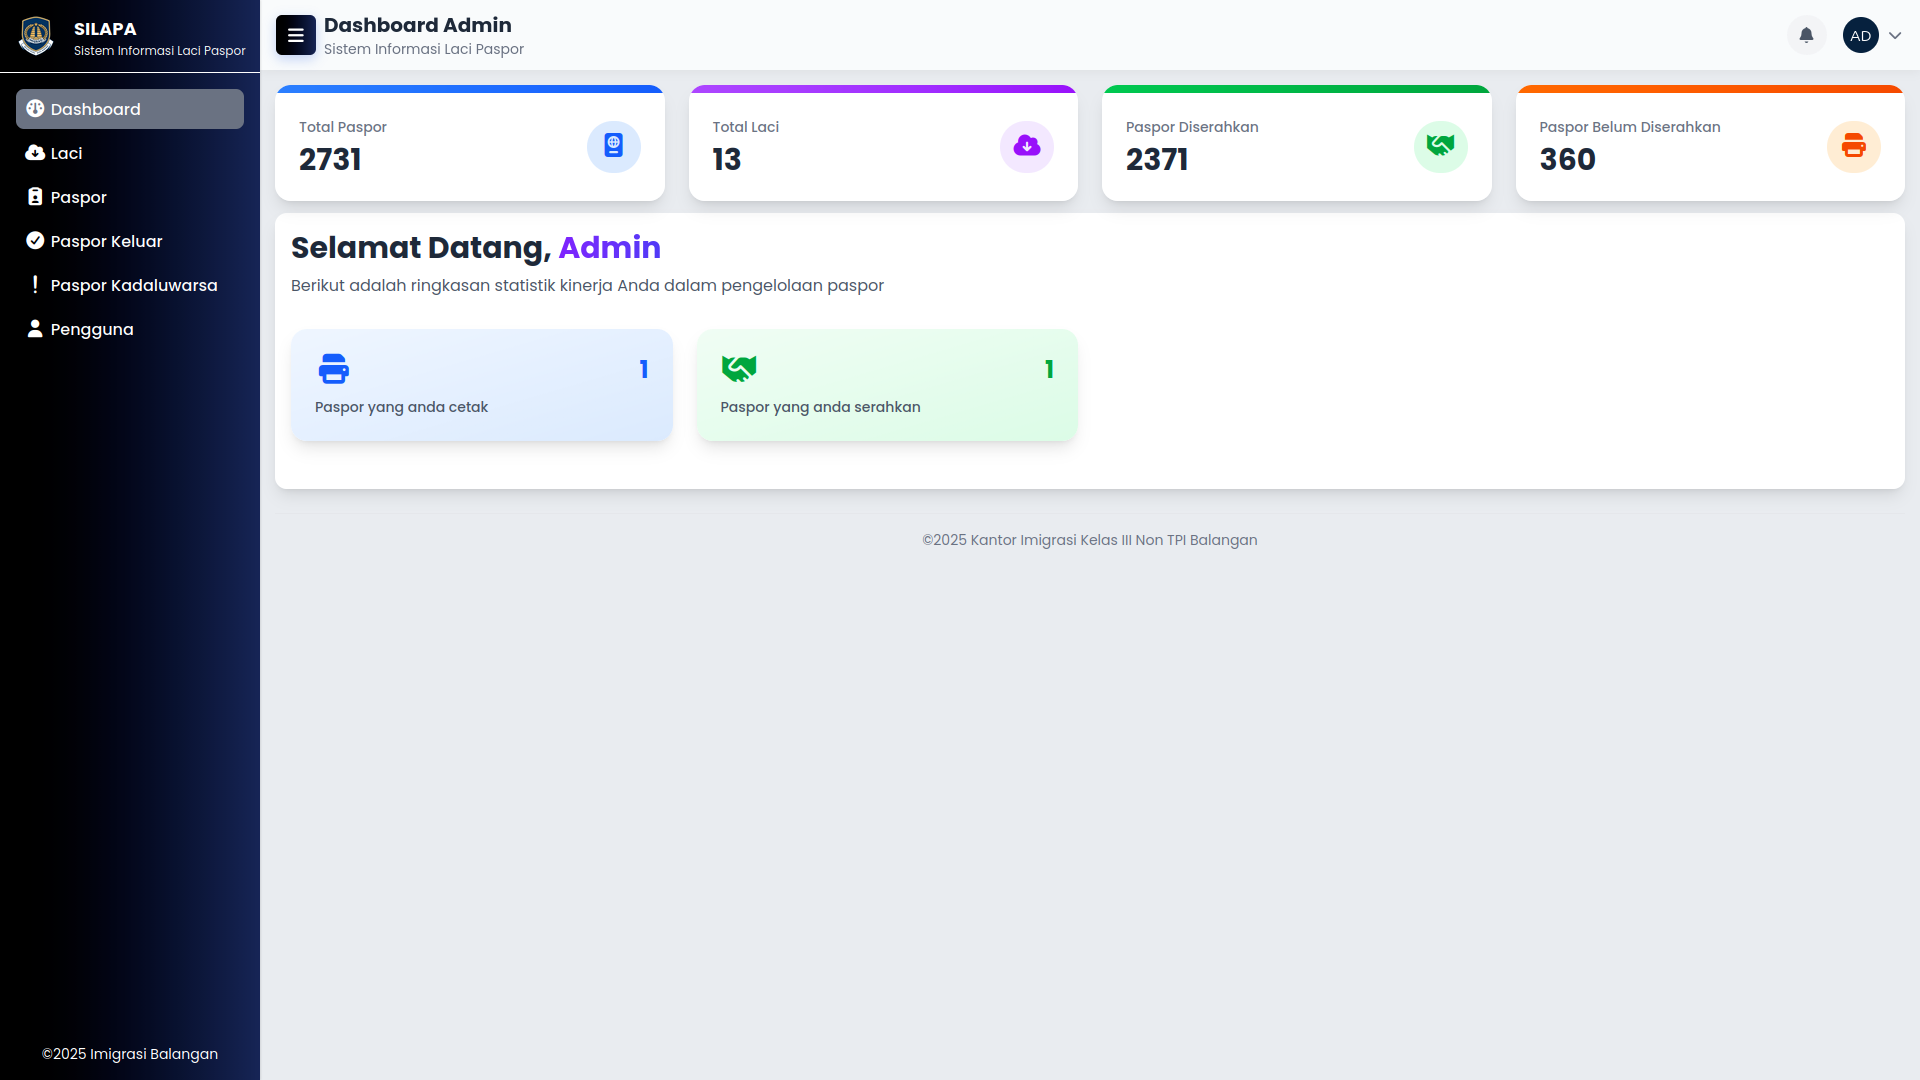The width and height of the screenshot is (1920, 1080).
Task: Select the Total Laci value 13
Action: [x=727, y=159]
